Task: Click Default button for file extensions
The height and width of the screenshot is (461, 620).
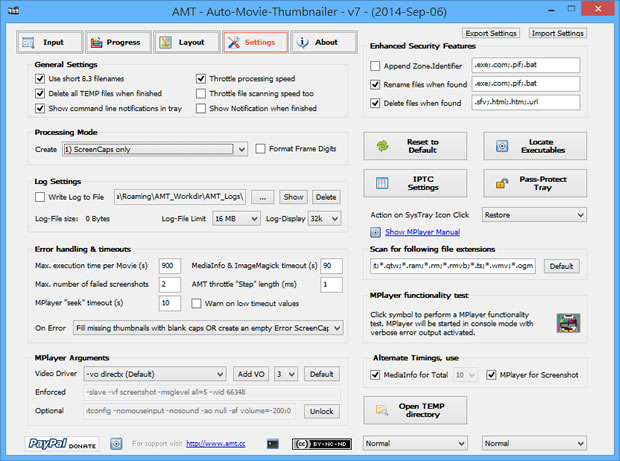Action: pos(561,266)
